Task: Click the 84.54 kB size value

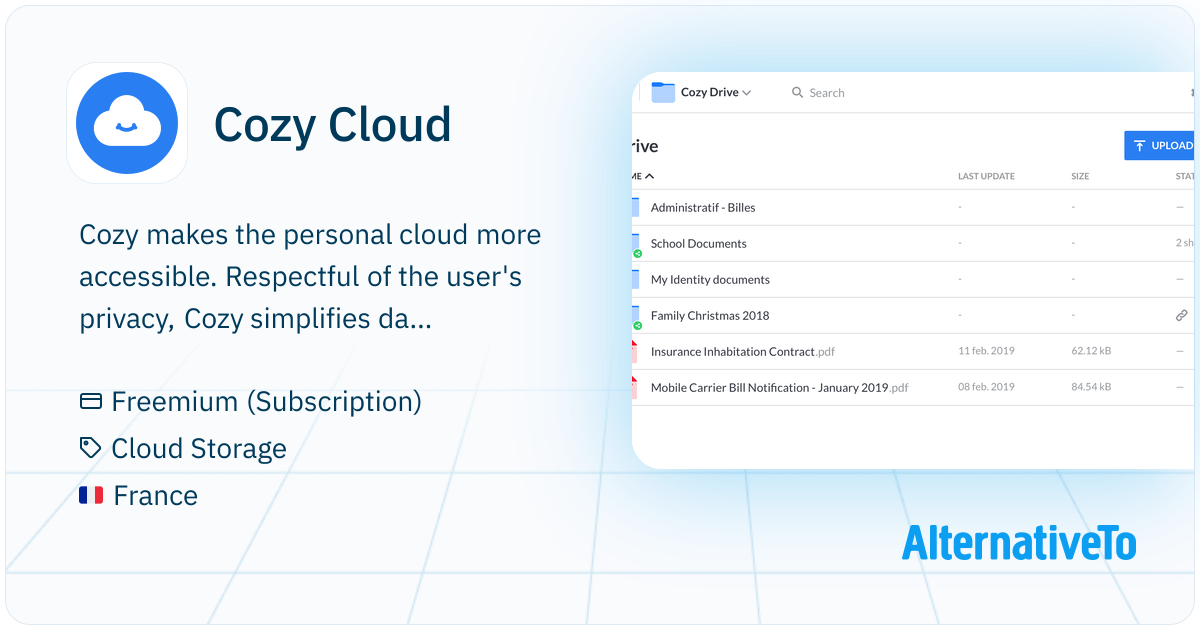Action: 1091,387
